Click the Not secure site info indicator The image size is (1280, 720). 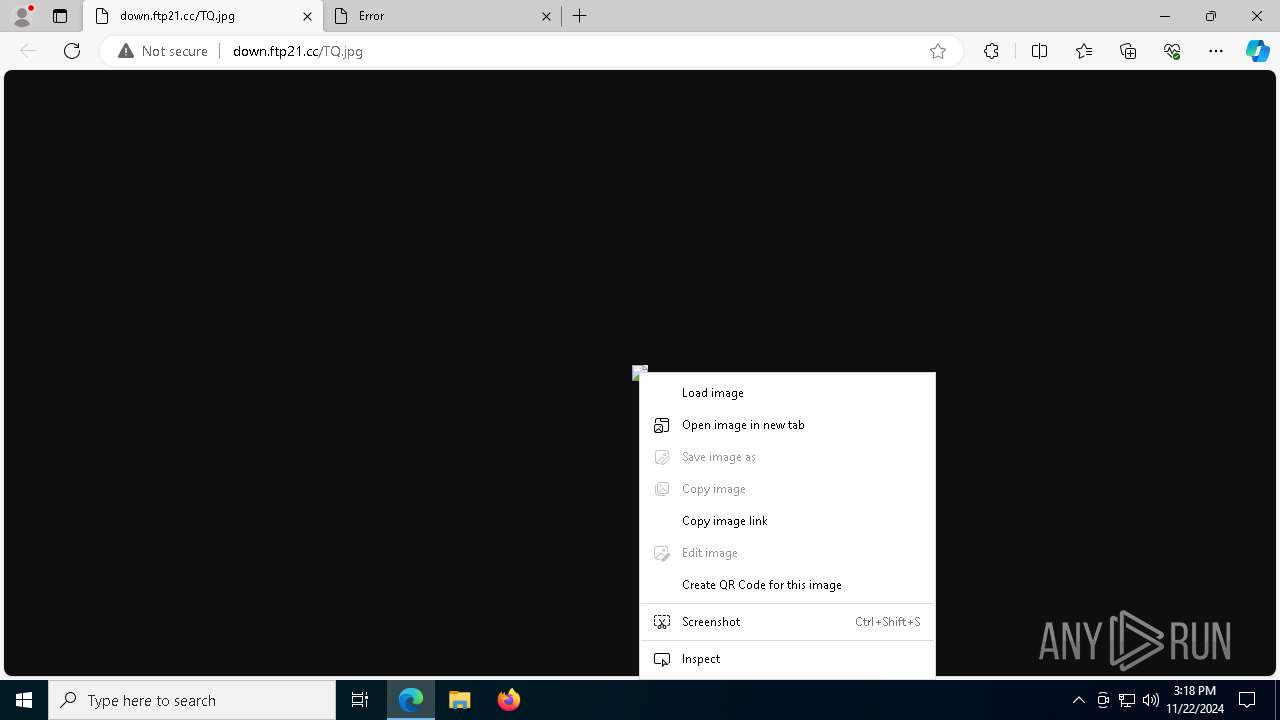[163, 51]
